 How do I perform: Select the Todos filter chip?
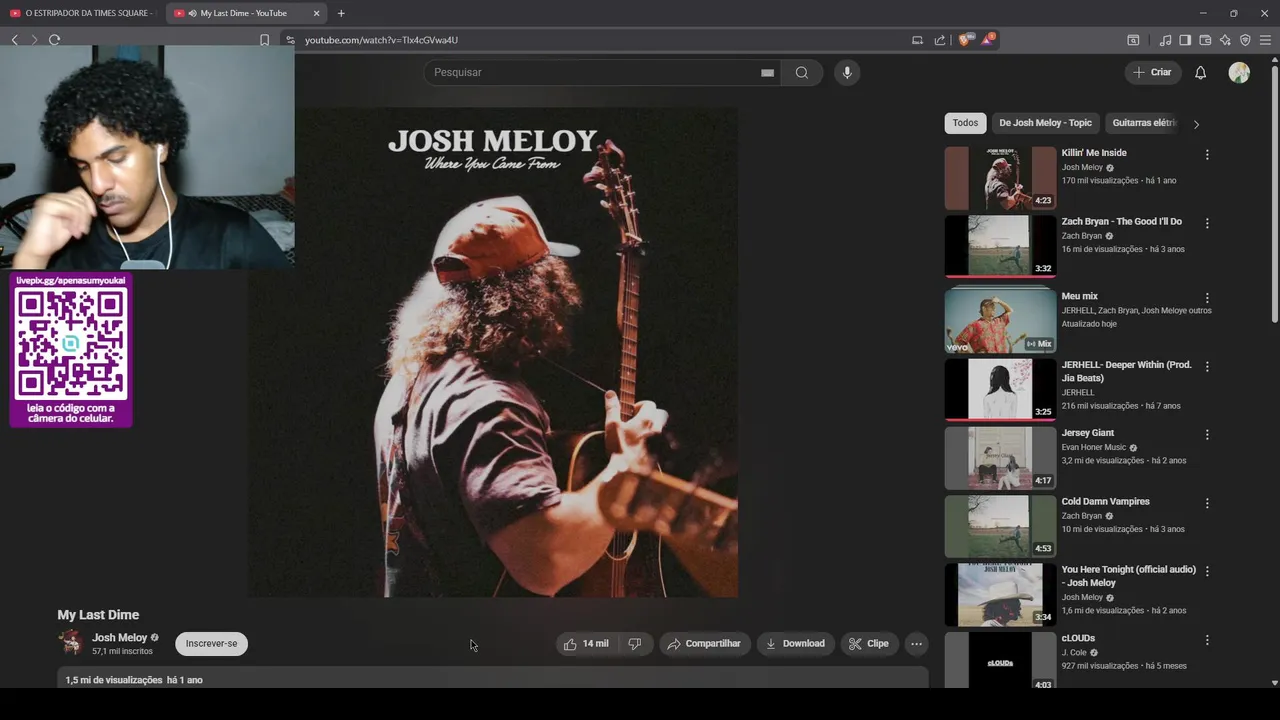coord(965,123)
